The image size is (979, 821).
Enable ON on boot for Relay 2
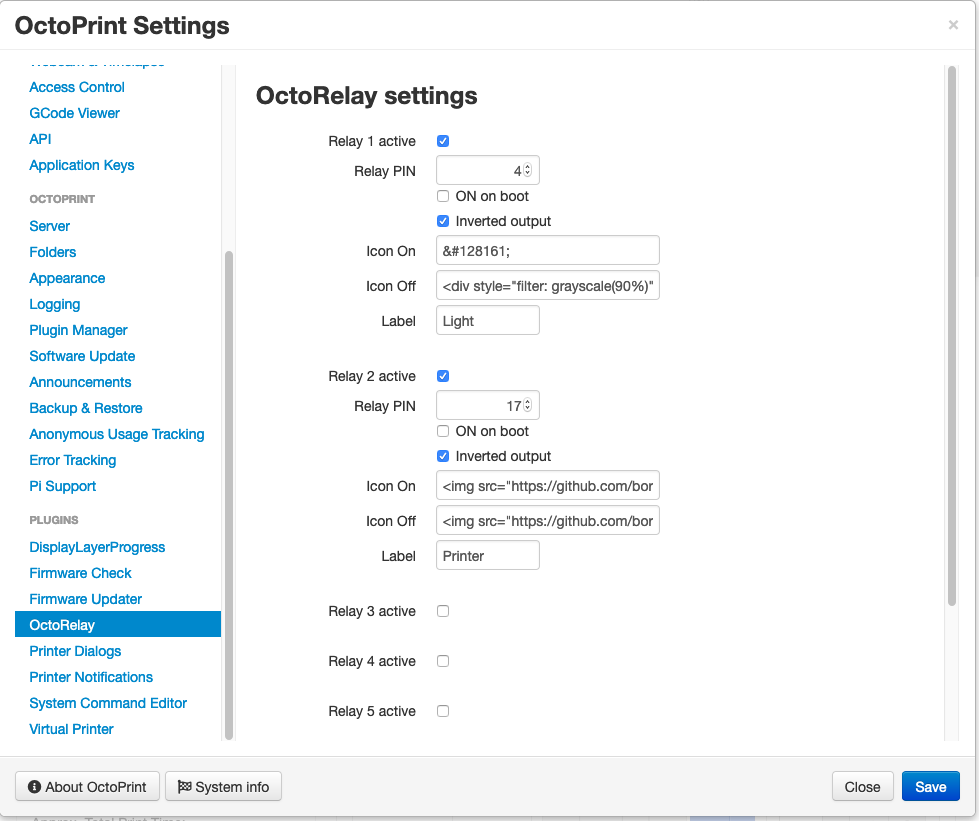click(x=443, y=431)
